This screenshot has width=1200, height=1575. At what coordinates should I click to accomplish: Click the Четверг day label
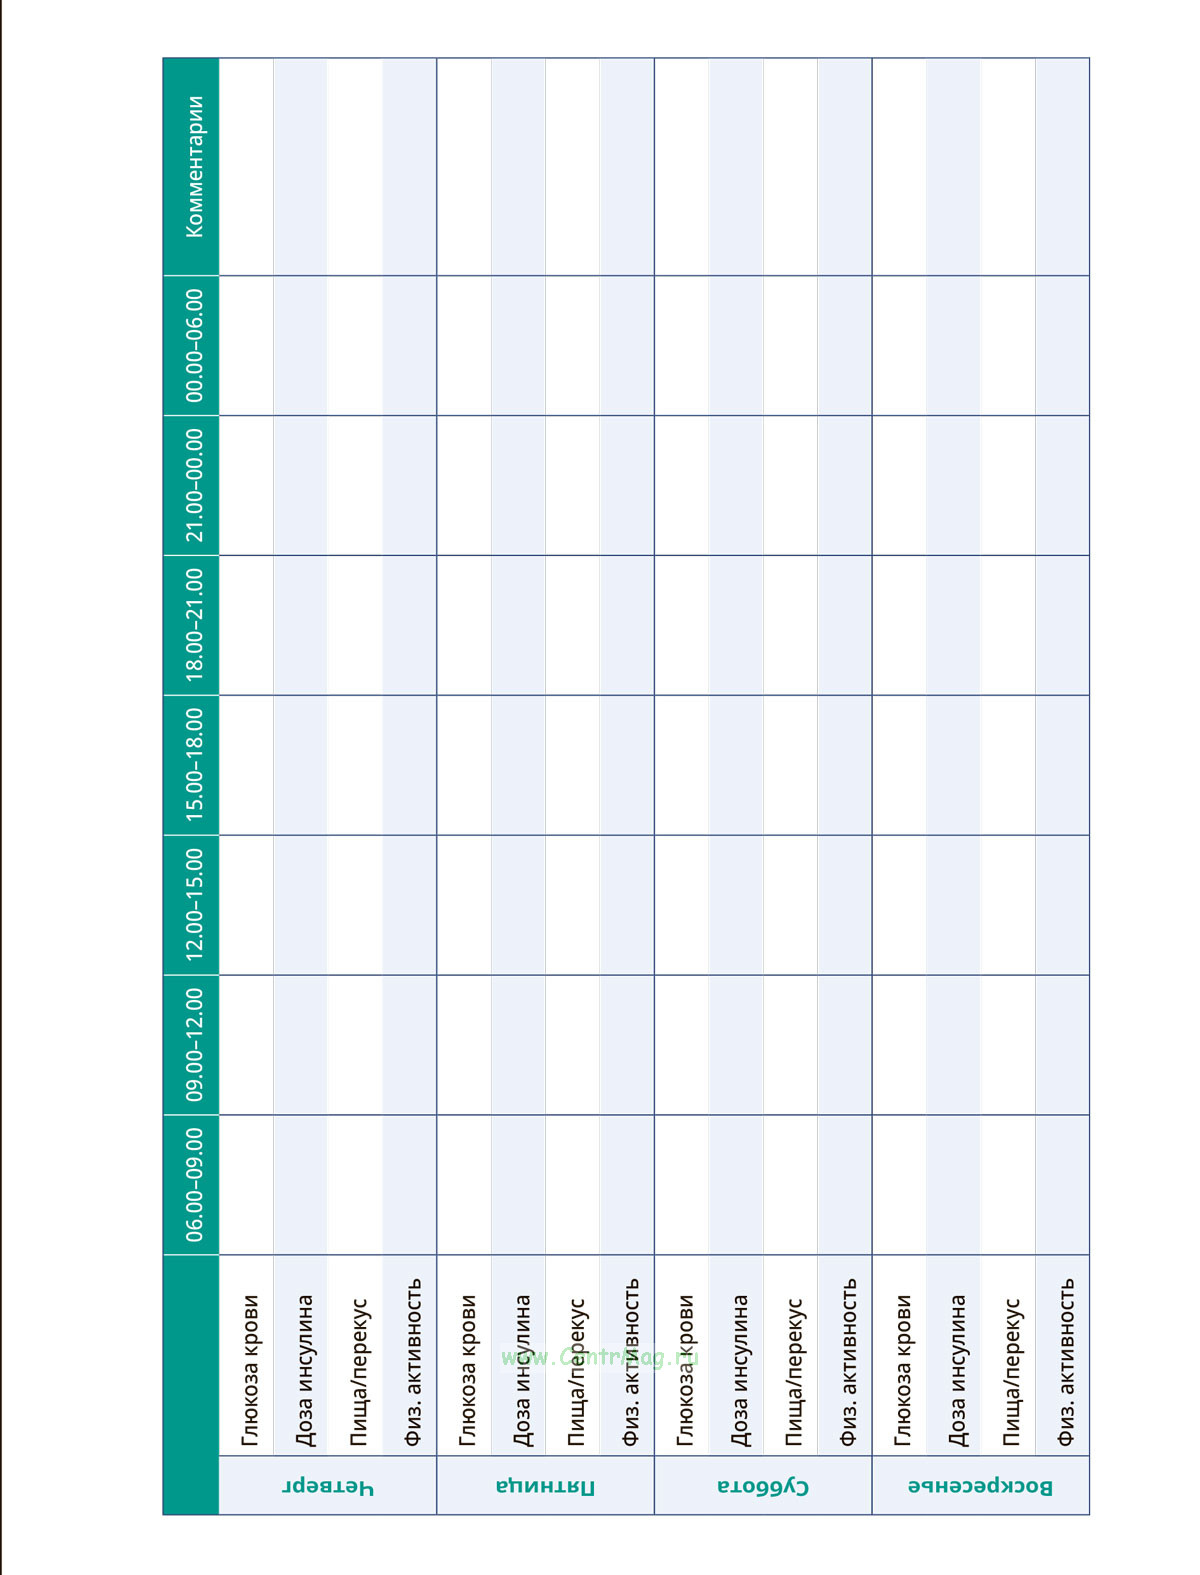point(327,1486)
